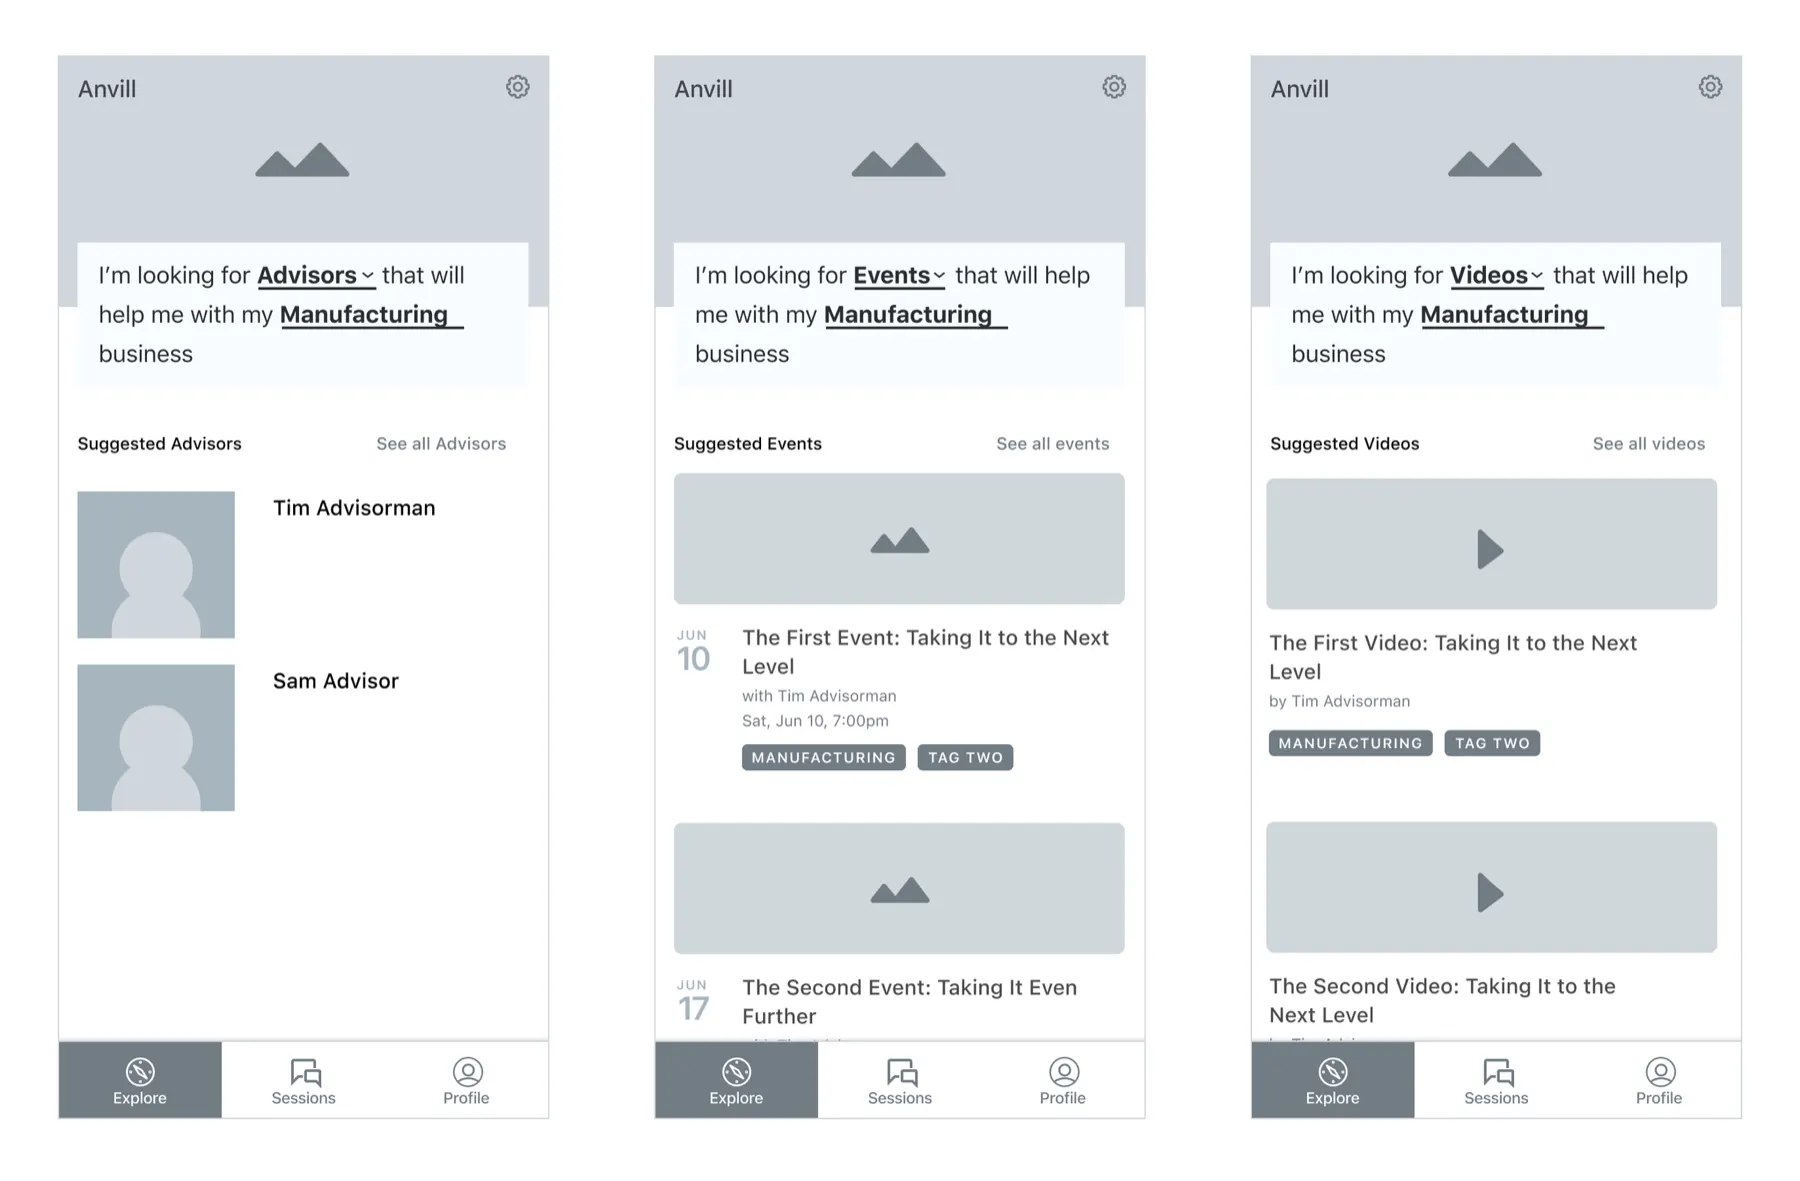
Task: Change Manufacturing business type on Events screen
Action: pyautogui.click(x=915, y=315)
